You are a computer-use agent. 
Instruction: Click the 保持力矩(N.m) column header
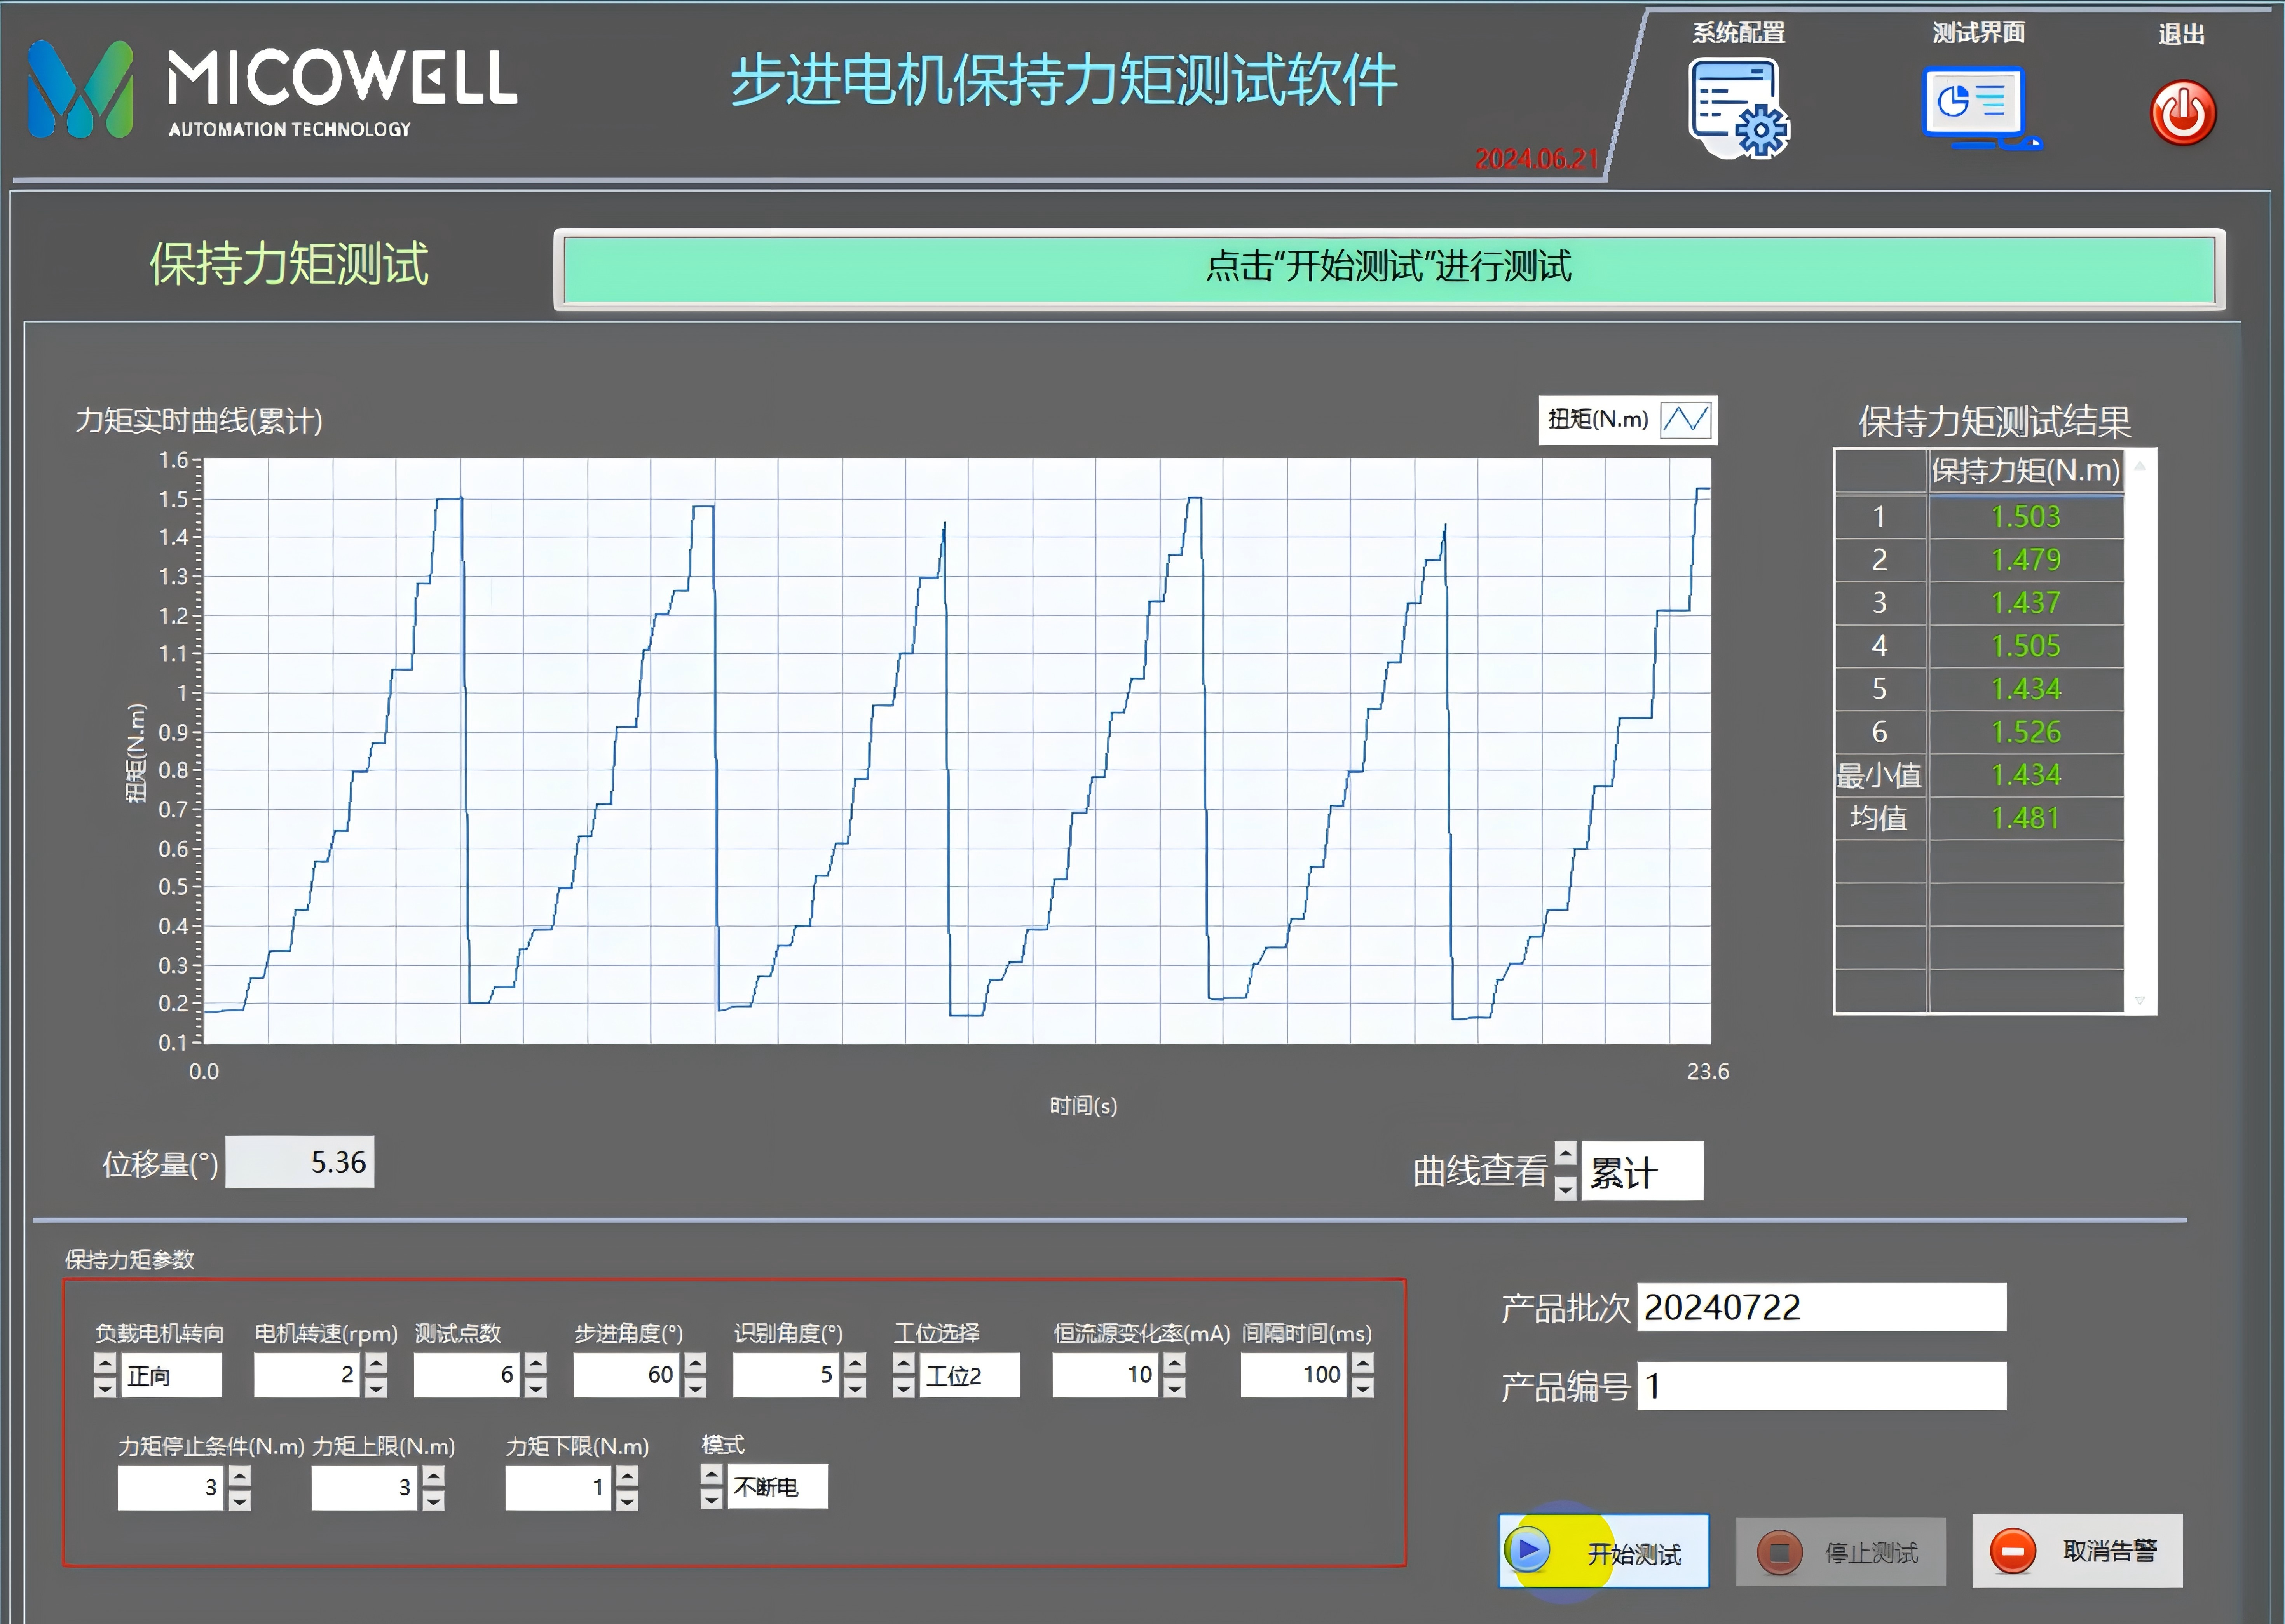[x=2026, y=471]
